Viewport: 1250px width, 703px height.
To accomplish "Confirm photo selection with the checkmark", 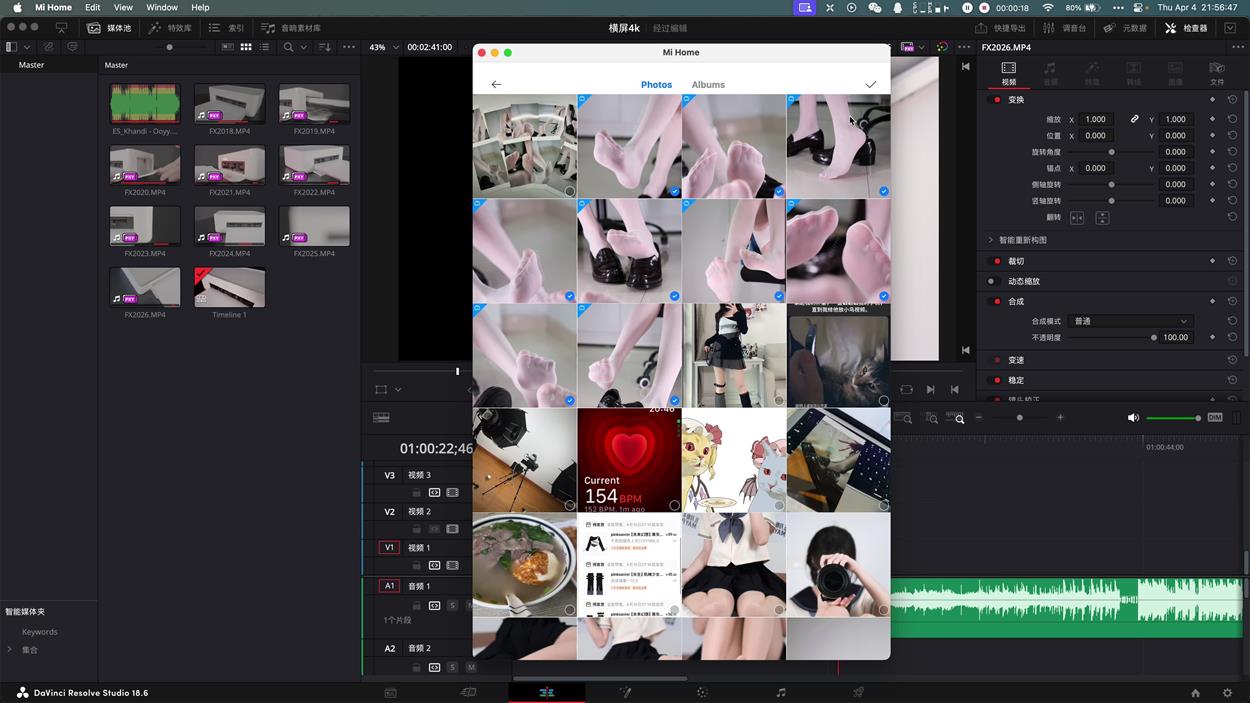I will coord(870,84).
